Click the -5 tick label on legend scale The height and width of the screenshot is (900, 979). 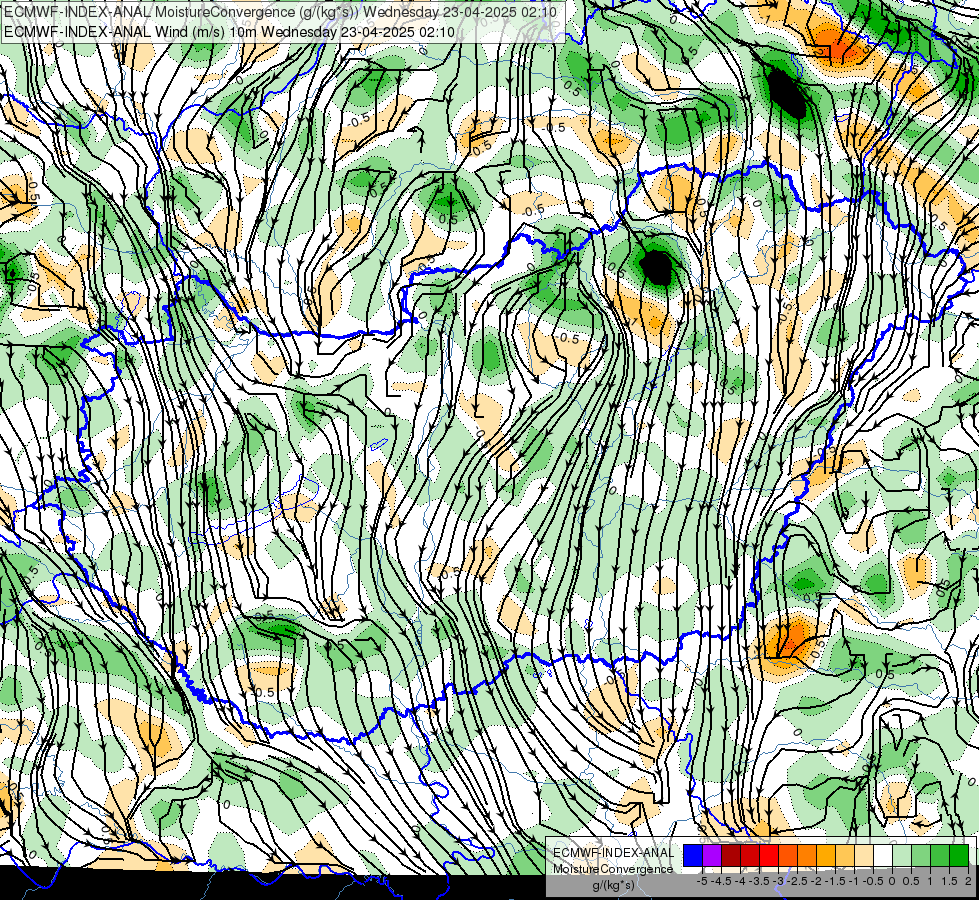tap(702, 881)
